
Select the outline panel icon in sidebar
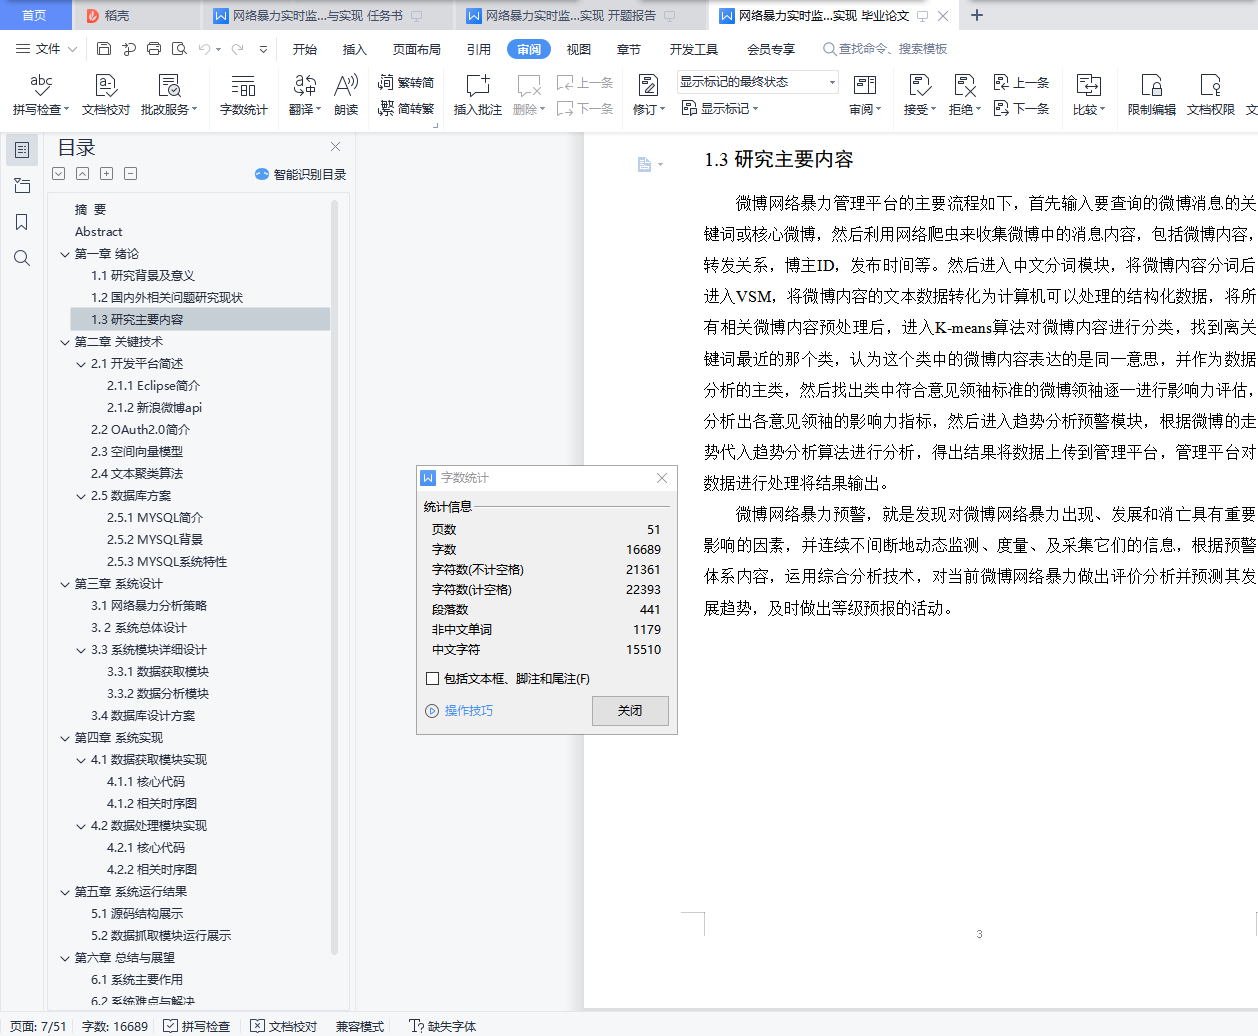pyautogui.click(x=22, y=150)
